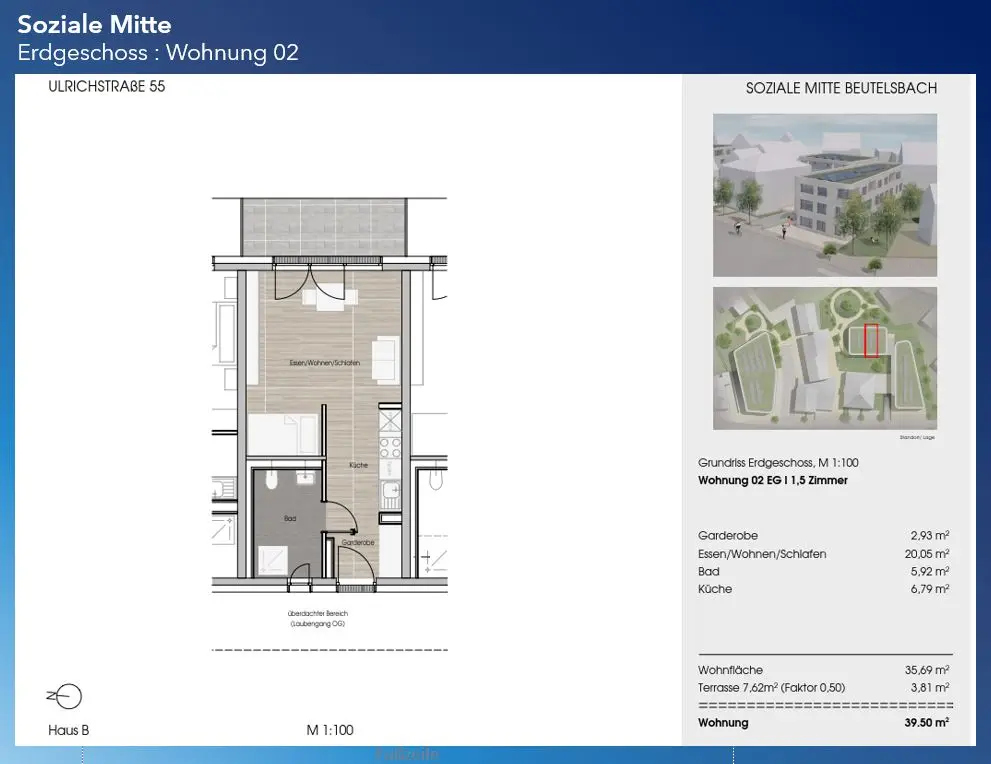
Task: Click the 'Fußzeile' footer placeholder
Action: (407, 755)
